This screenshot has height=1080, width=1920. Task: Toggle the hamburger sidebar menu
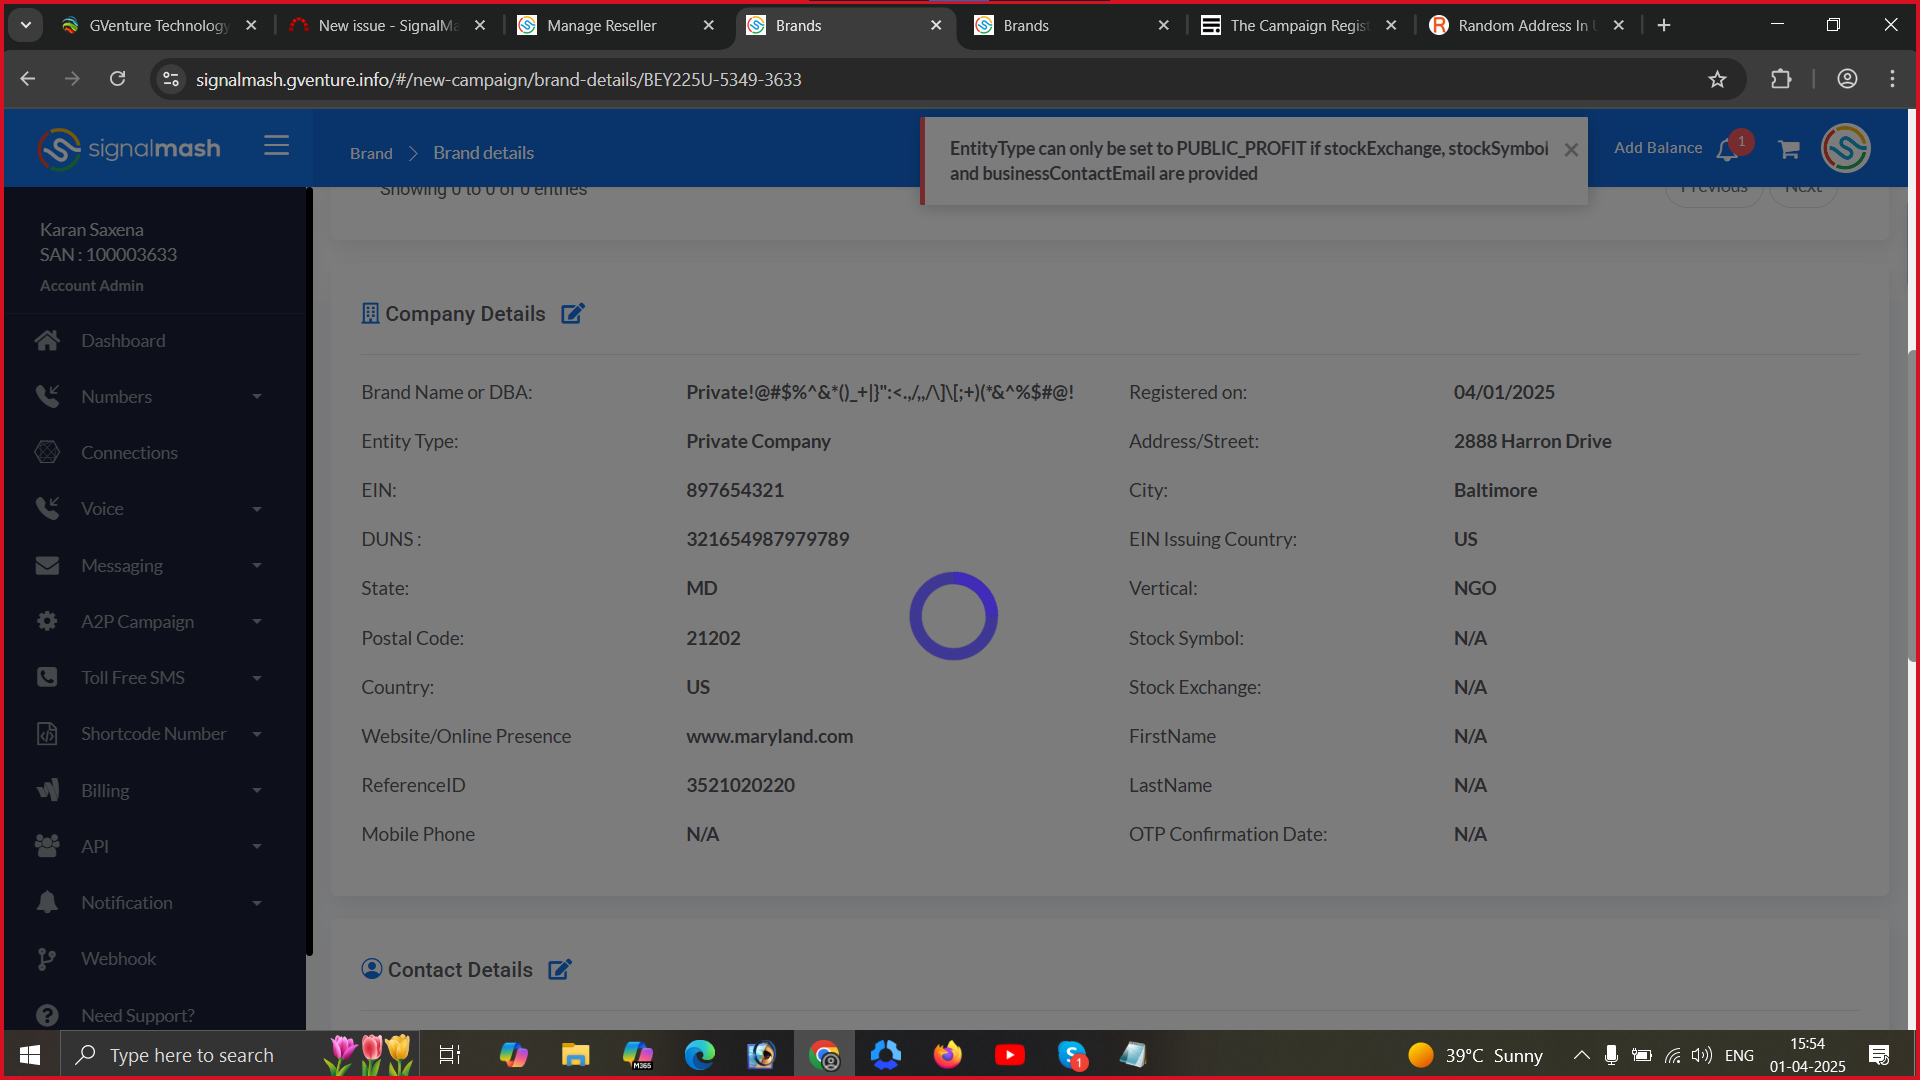click(x=276, y=146)
